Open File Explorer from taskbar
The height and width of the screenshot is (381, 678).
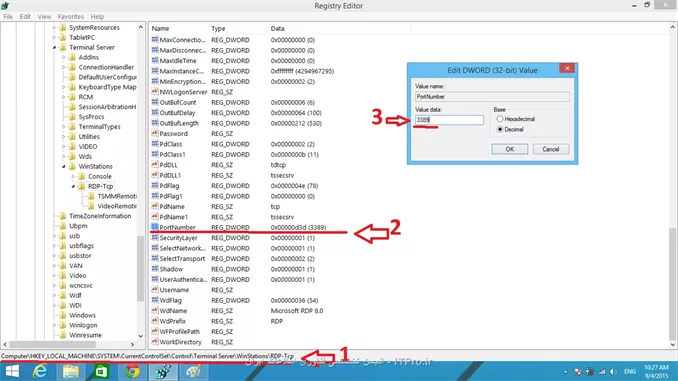[x=71, y=371]
